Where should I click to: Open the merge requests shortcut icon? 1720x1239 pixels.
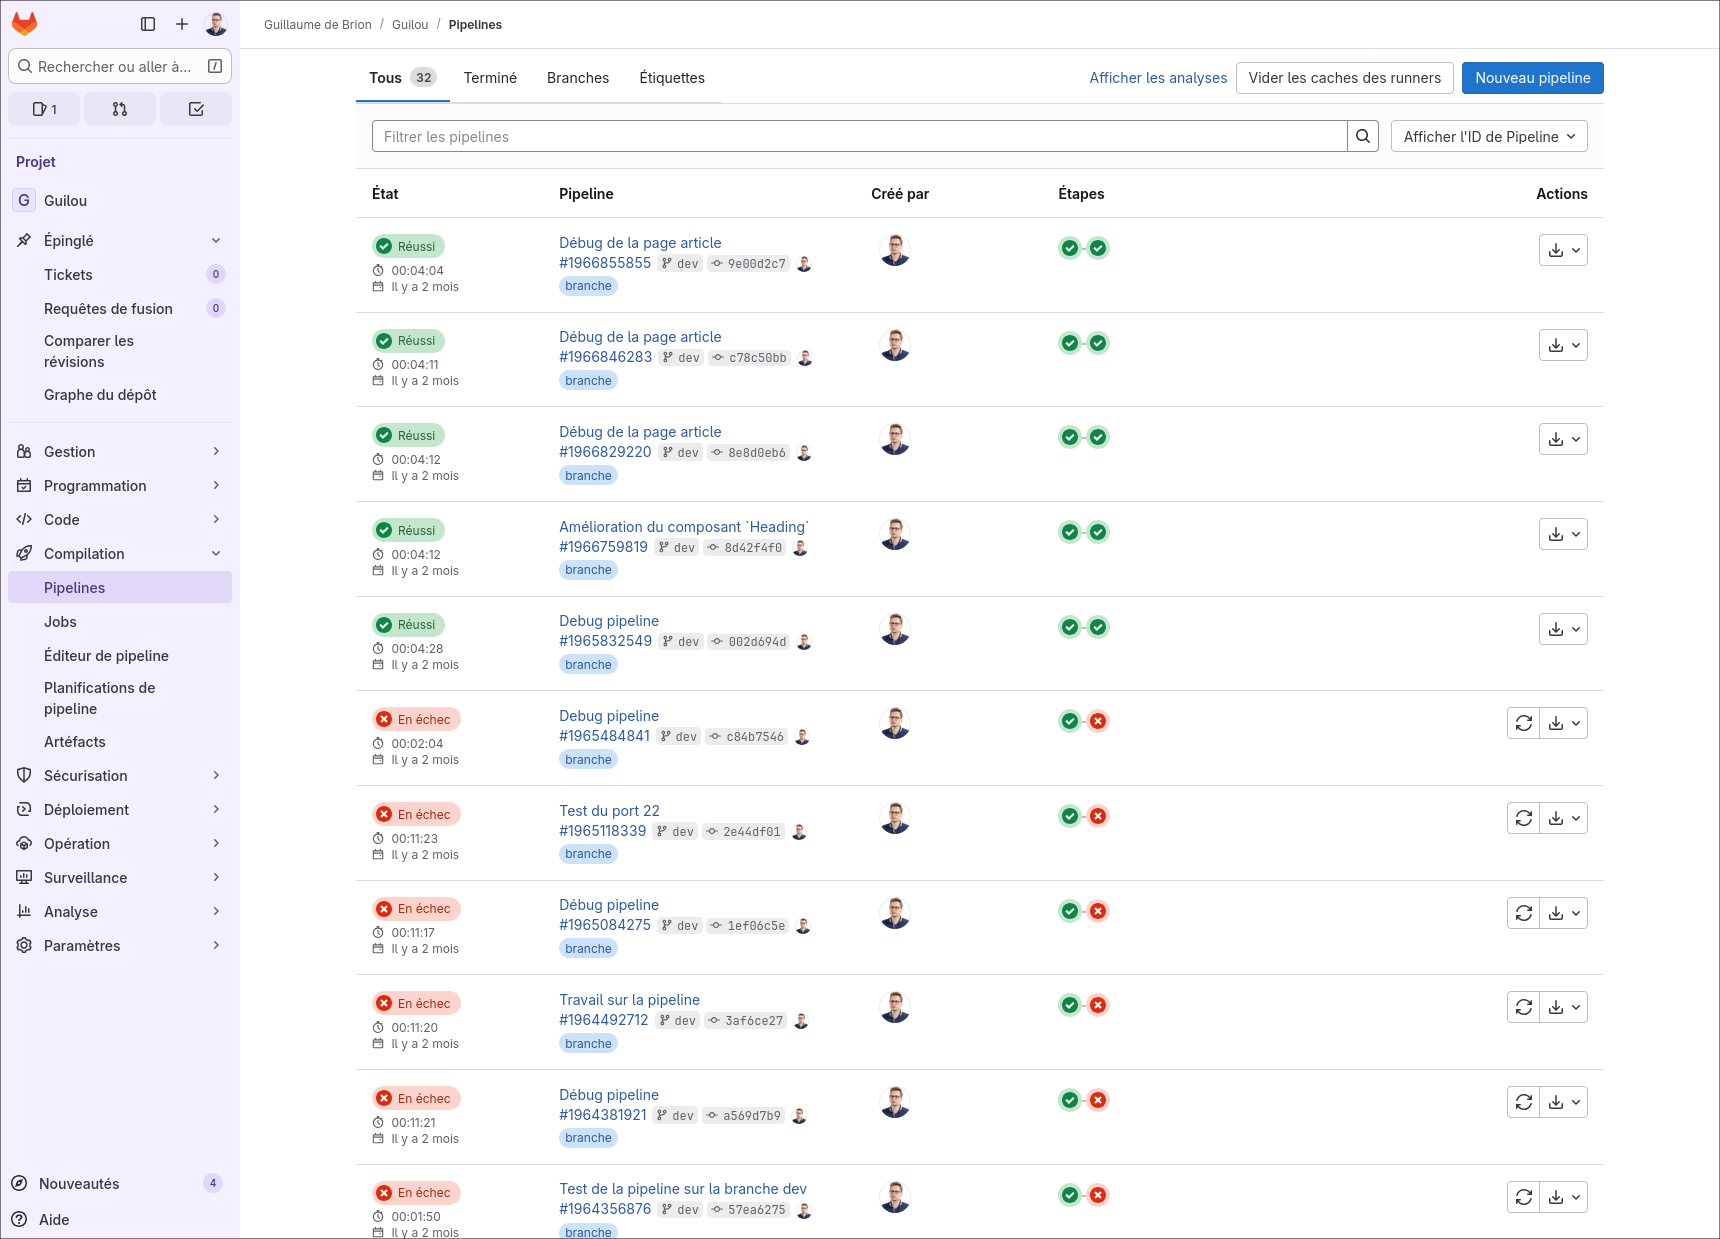(x=120, y=109)
